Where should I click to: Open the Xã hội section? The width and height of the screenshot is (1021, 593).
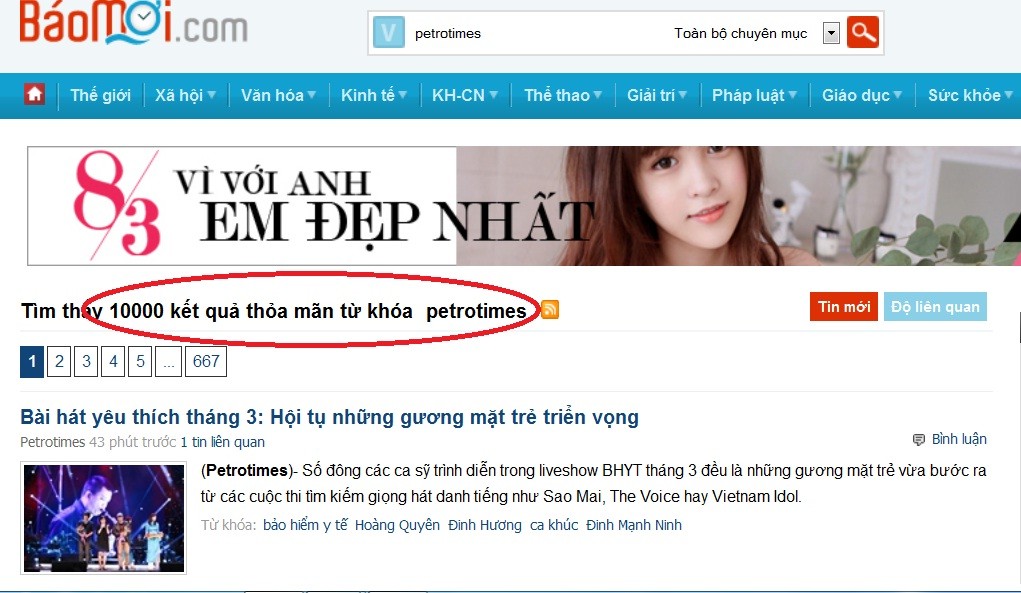coord(179,95)
